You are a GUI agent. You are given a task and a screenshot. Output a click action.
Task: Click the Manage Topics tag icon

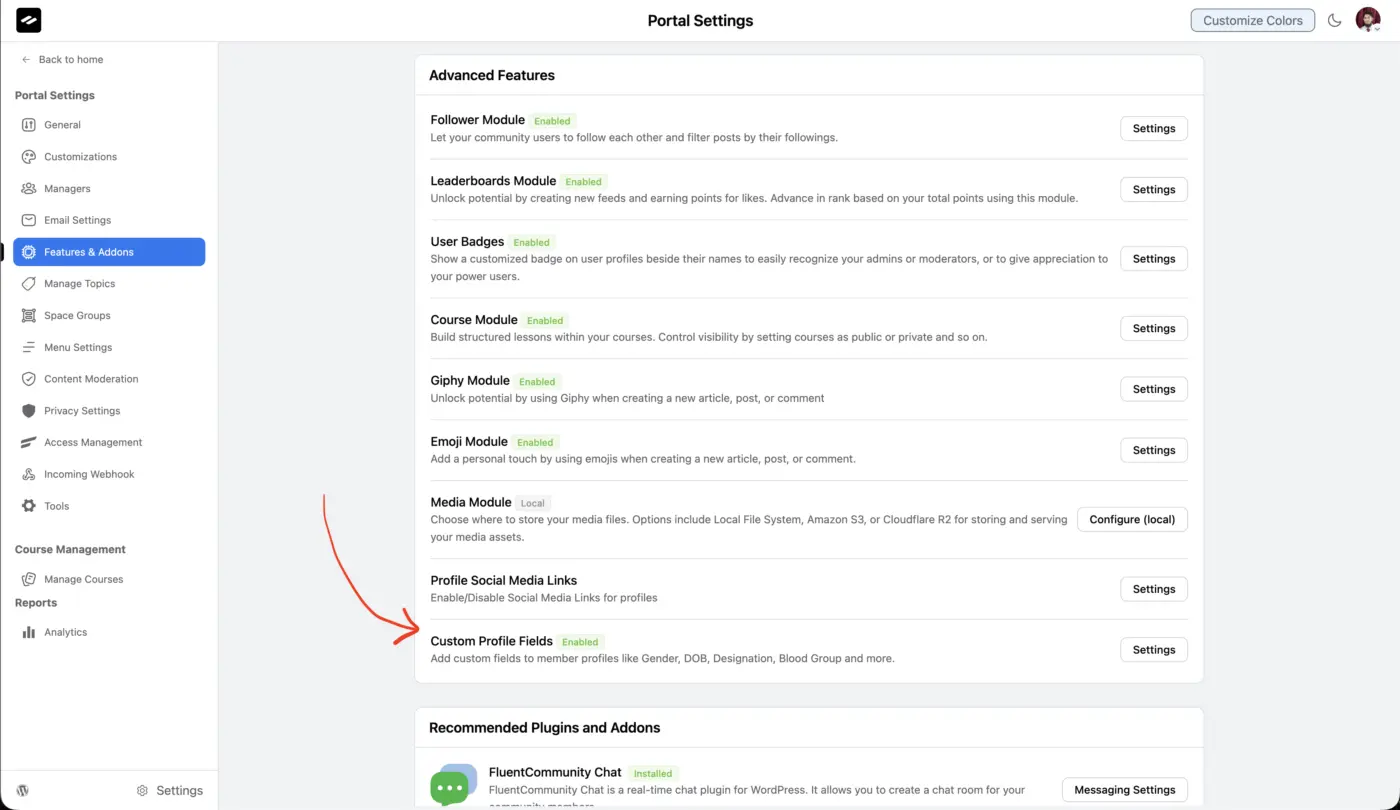(28, 284)
